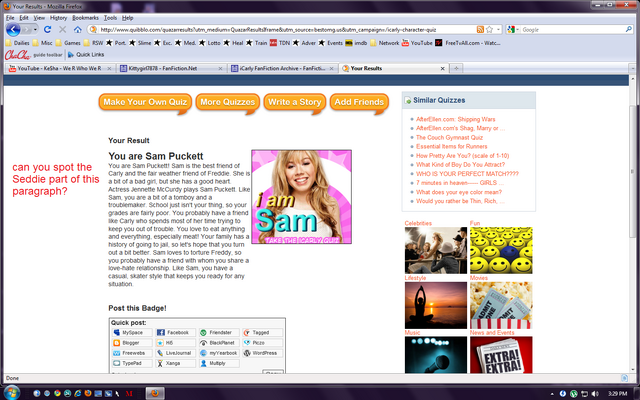The width and height of the screenshot is (640, 400).
Task: Click Make Your Own Quiz button
Action: [x=145, y=102]
